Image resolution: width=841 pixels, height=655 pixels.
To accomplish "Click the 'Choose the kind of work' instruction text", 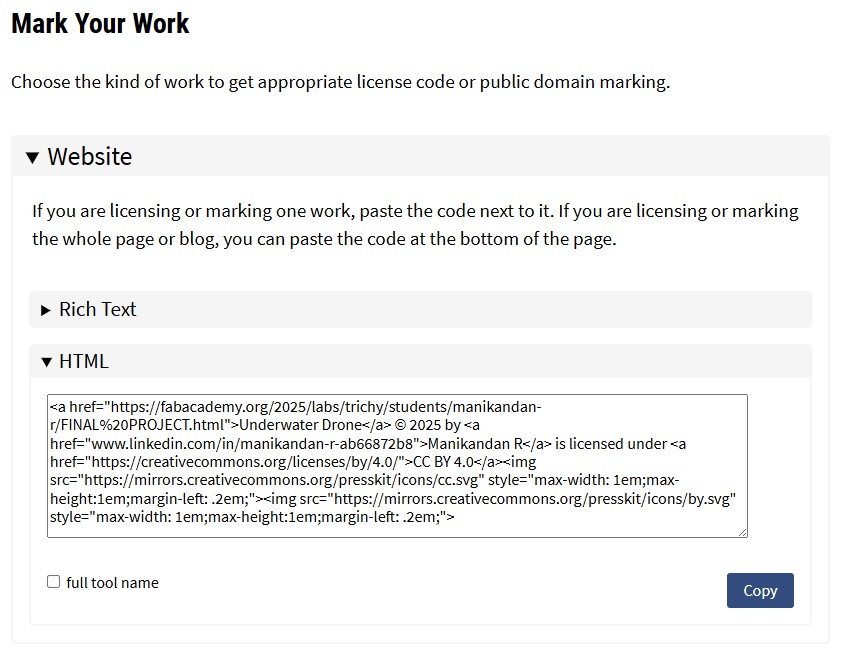I will [x=340, y=82].
